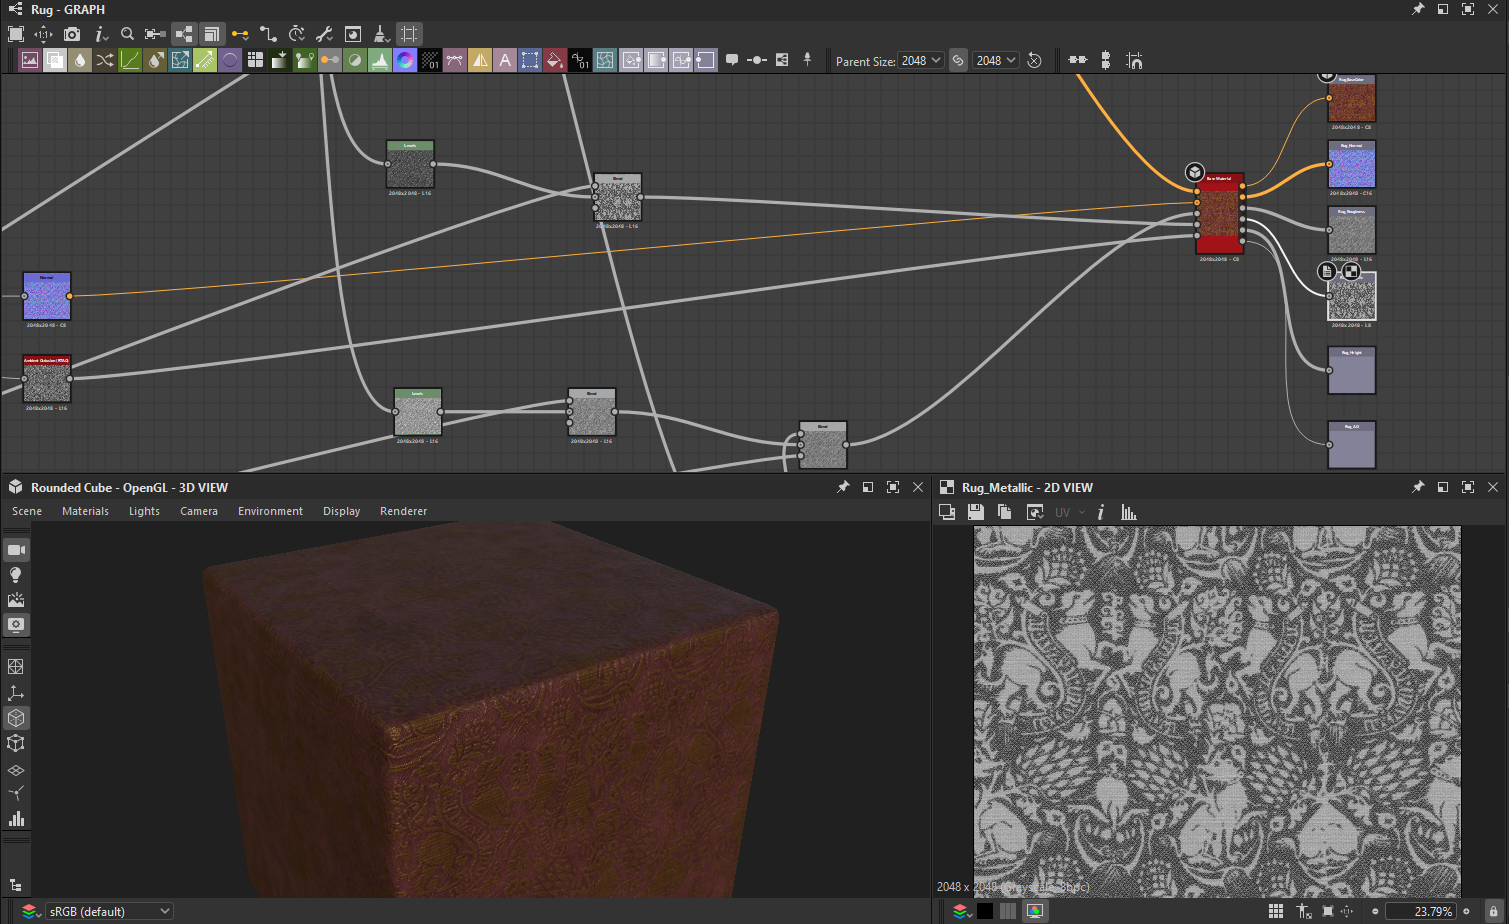The image size is (1509, 924).
Task: Take a graph snapshot with camera icon
Action: pos(72,34)
